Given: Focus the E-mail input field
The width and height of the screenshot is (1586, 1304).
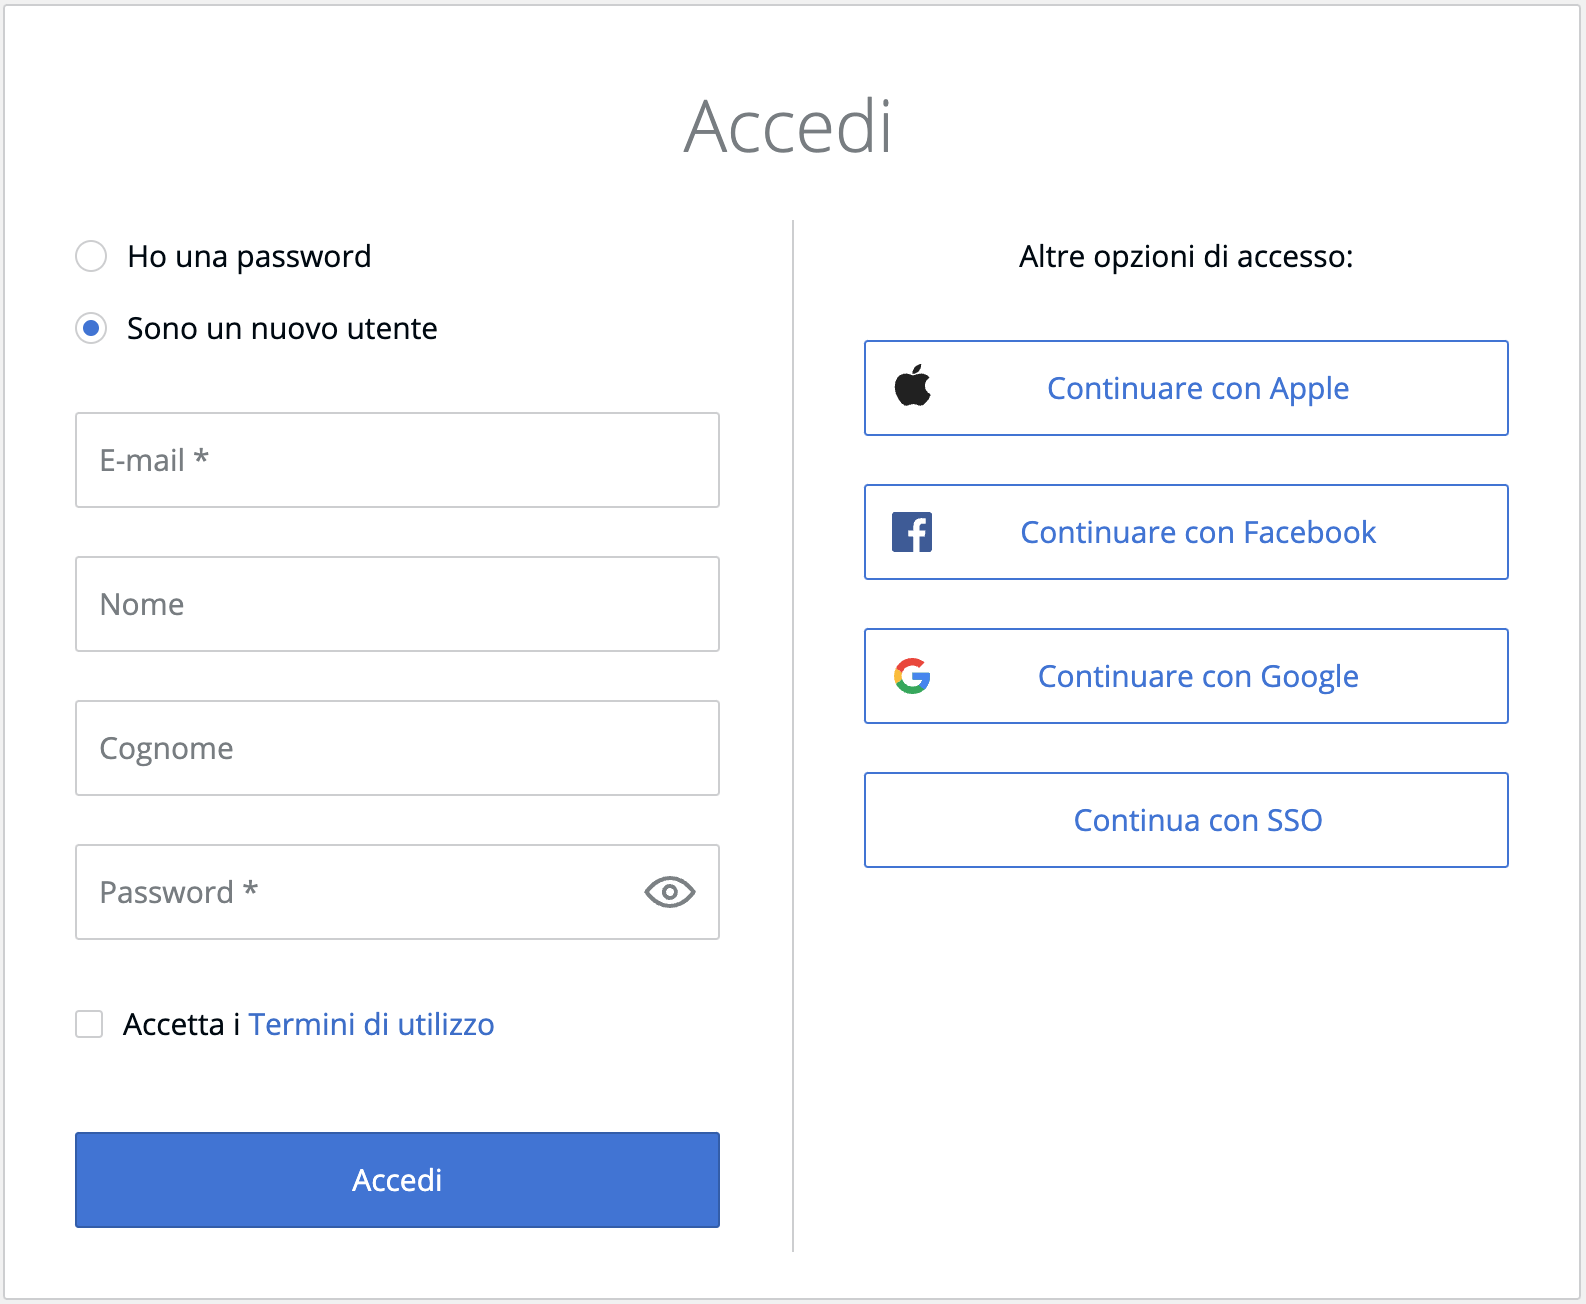Looking at the screenshot, I should pyautogui.click(x=397, y=460).
